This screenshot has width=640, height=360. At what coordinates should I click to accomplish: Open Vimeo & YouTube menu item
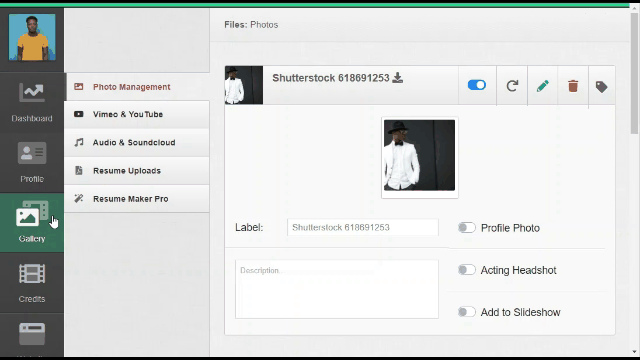pos(137,114)
